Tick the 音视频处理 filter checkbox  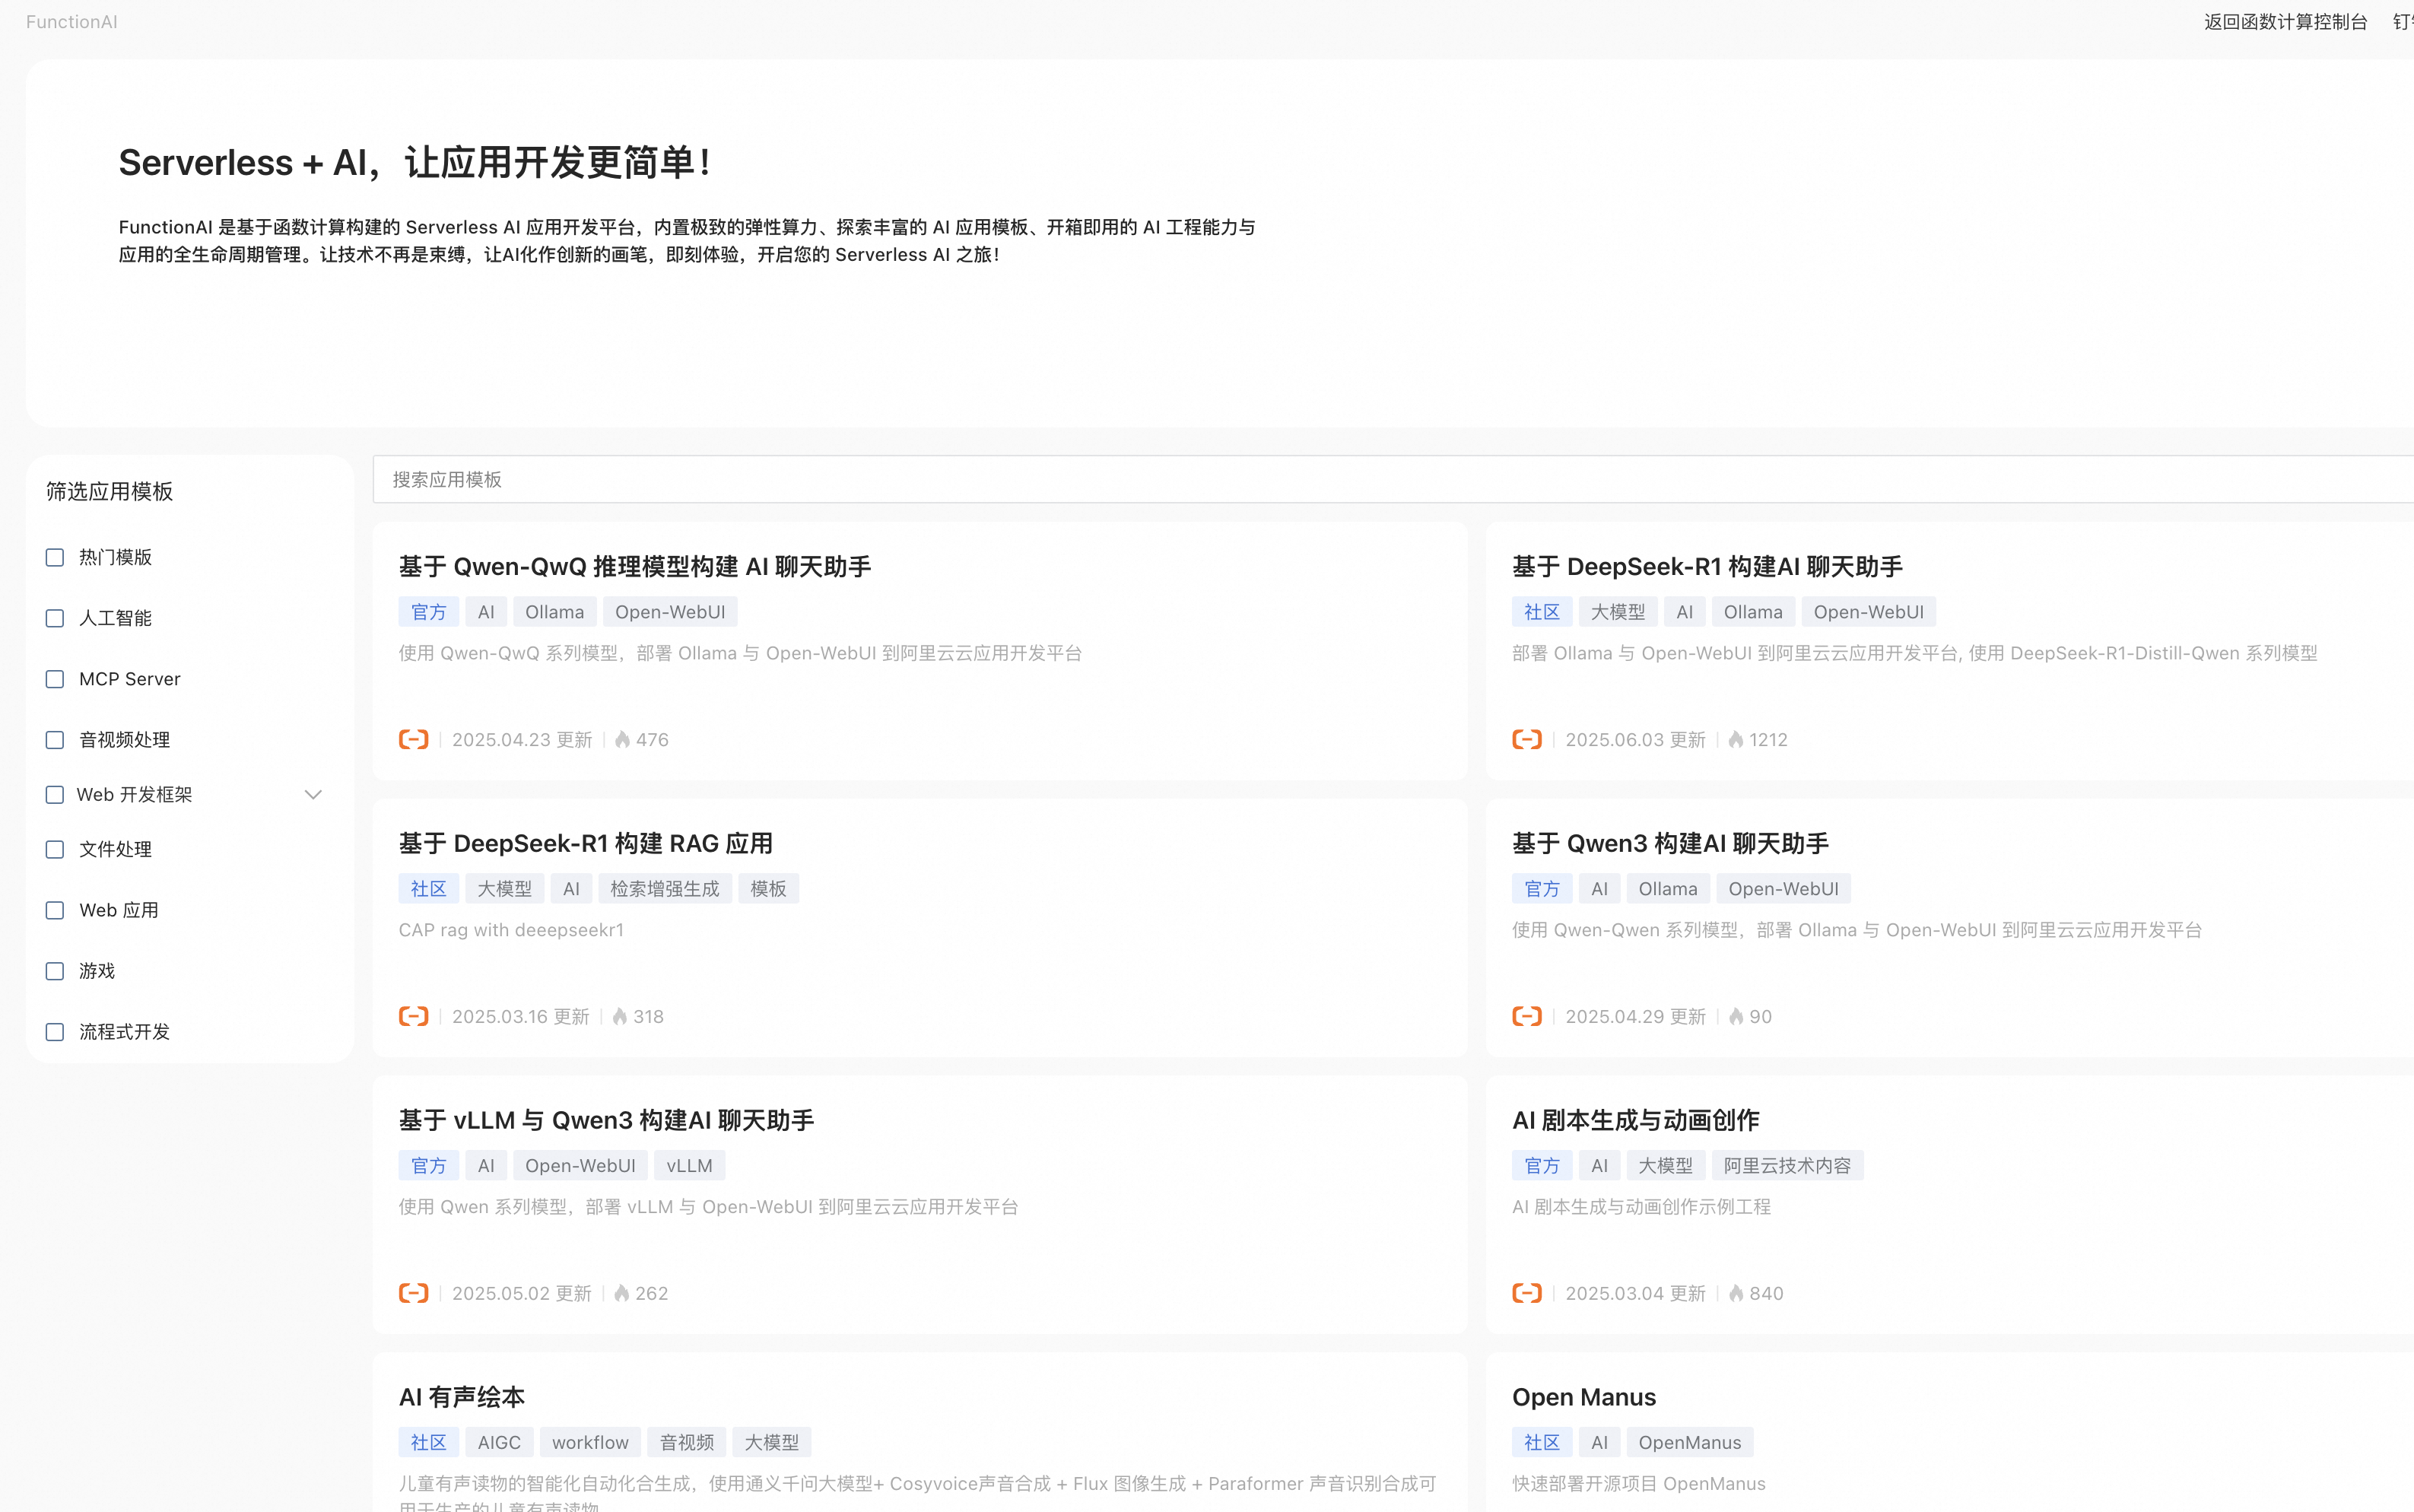pyautogui.click(x=55, y=740)
